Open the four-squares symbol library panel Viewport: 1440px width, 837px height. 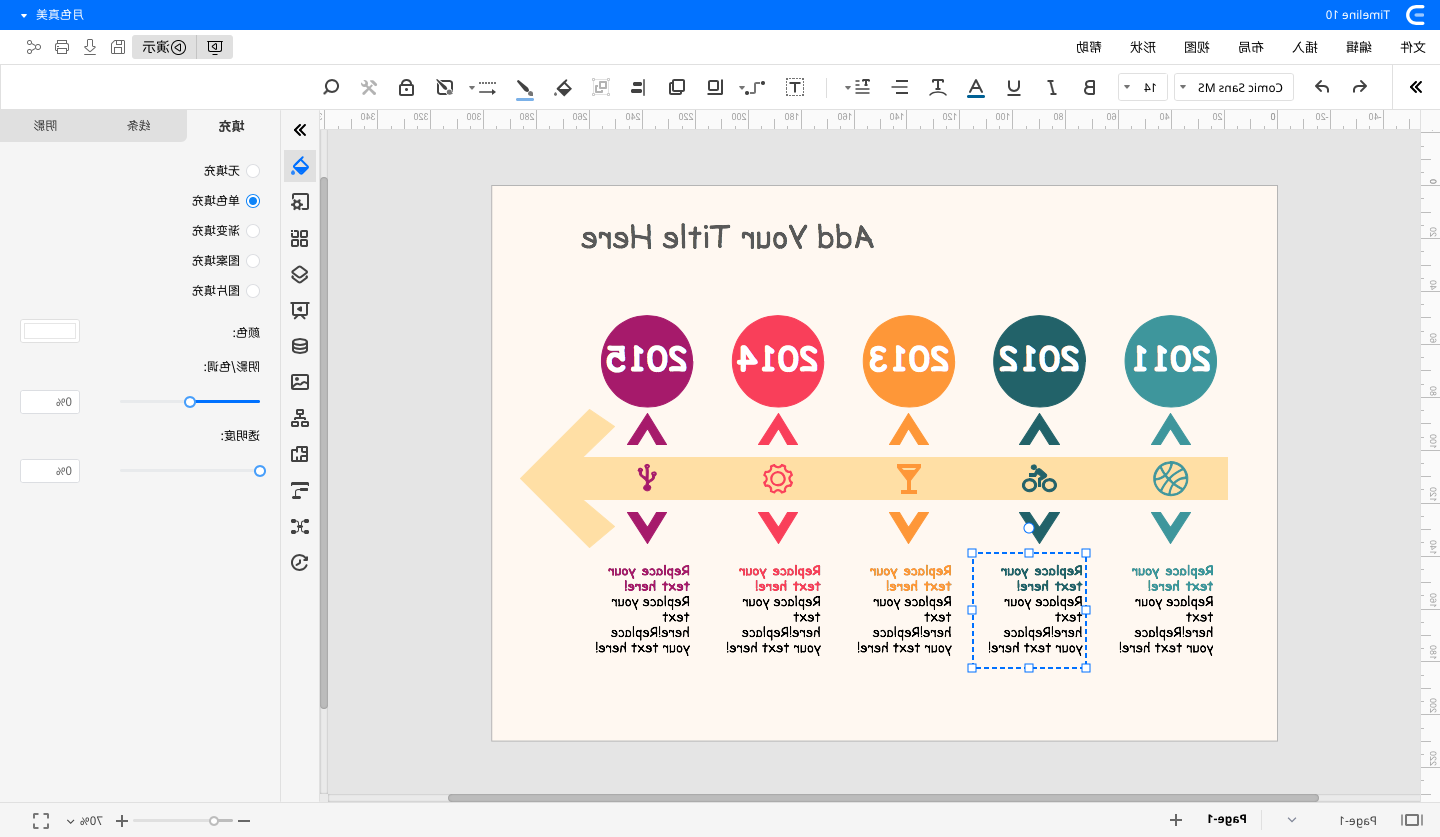tap(299, 238)
